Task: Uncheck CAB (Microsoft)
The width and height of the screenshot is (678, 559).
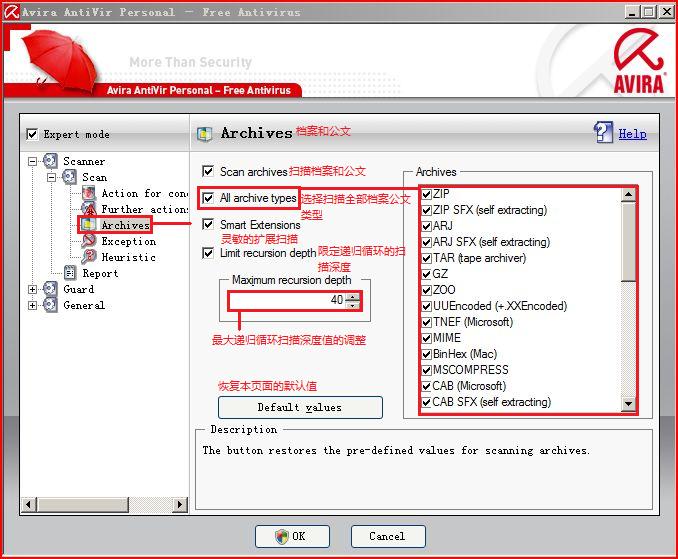Action: pyautogui.click(x=426, y=386)
